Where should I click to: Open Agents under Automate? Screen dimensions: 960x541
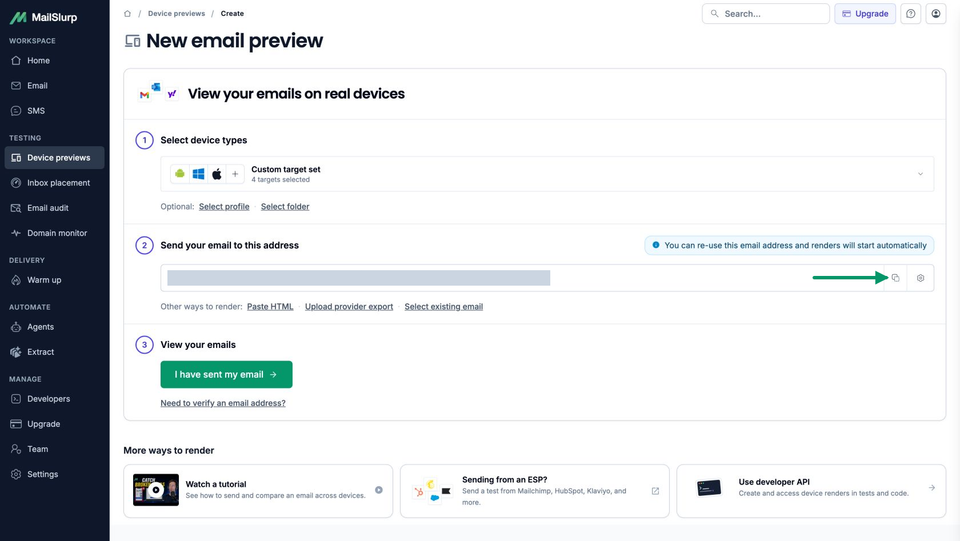(54, 327)
